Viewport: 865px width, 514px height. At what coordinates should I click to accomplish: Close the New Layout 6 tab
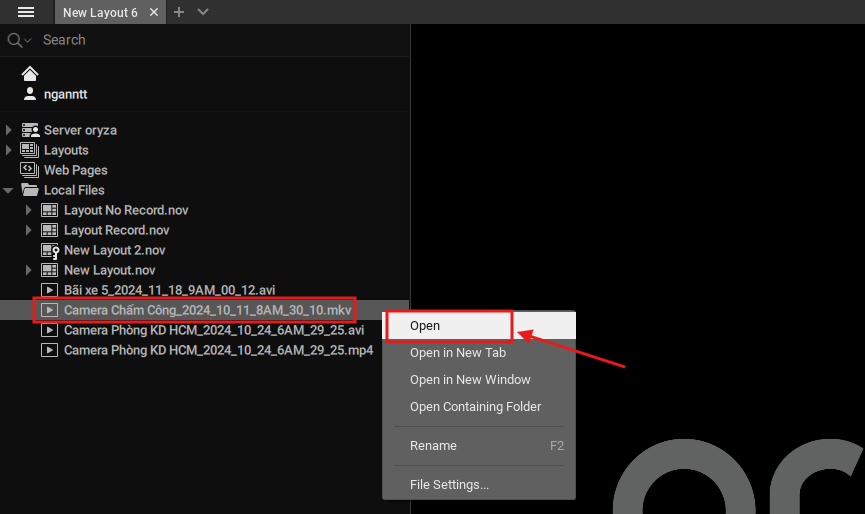[154, 12]
